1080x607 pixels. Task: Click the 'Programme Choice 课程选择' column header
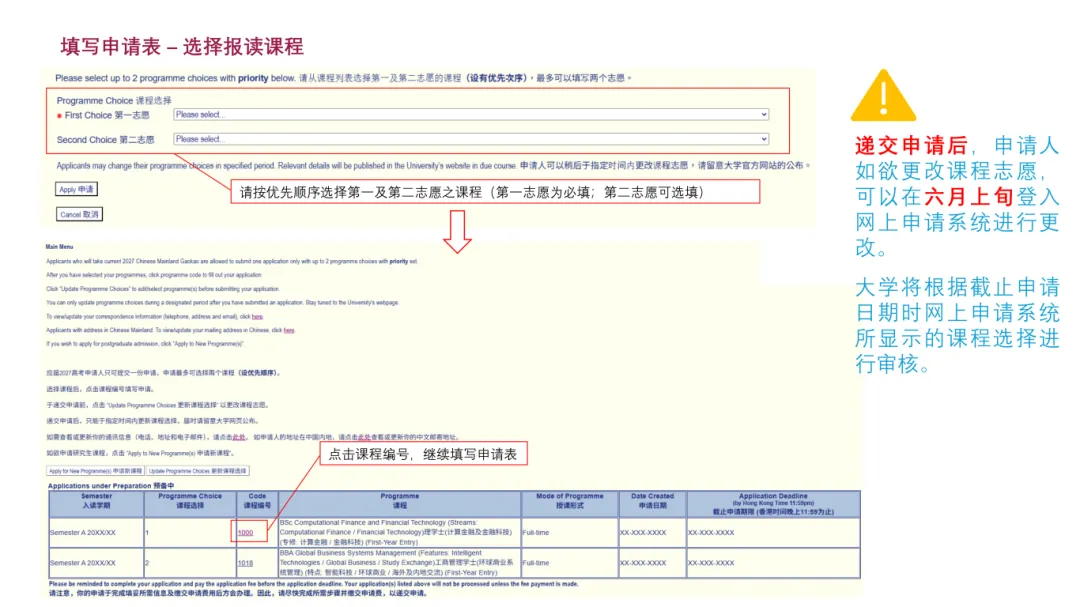pos(190,504)
